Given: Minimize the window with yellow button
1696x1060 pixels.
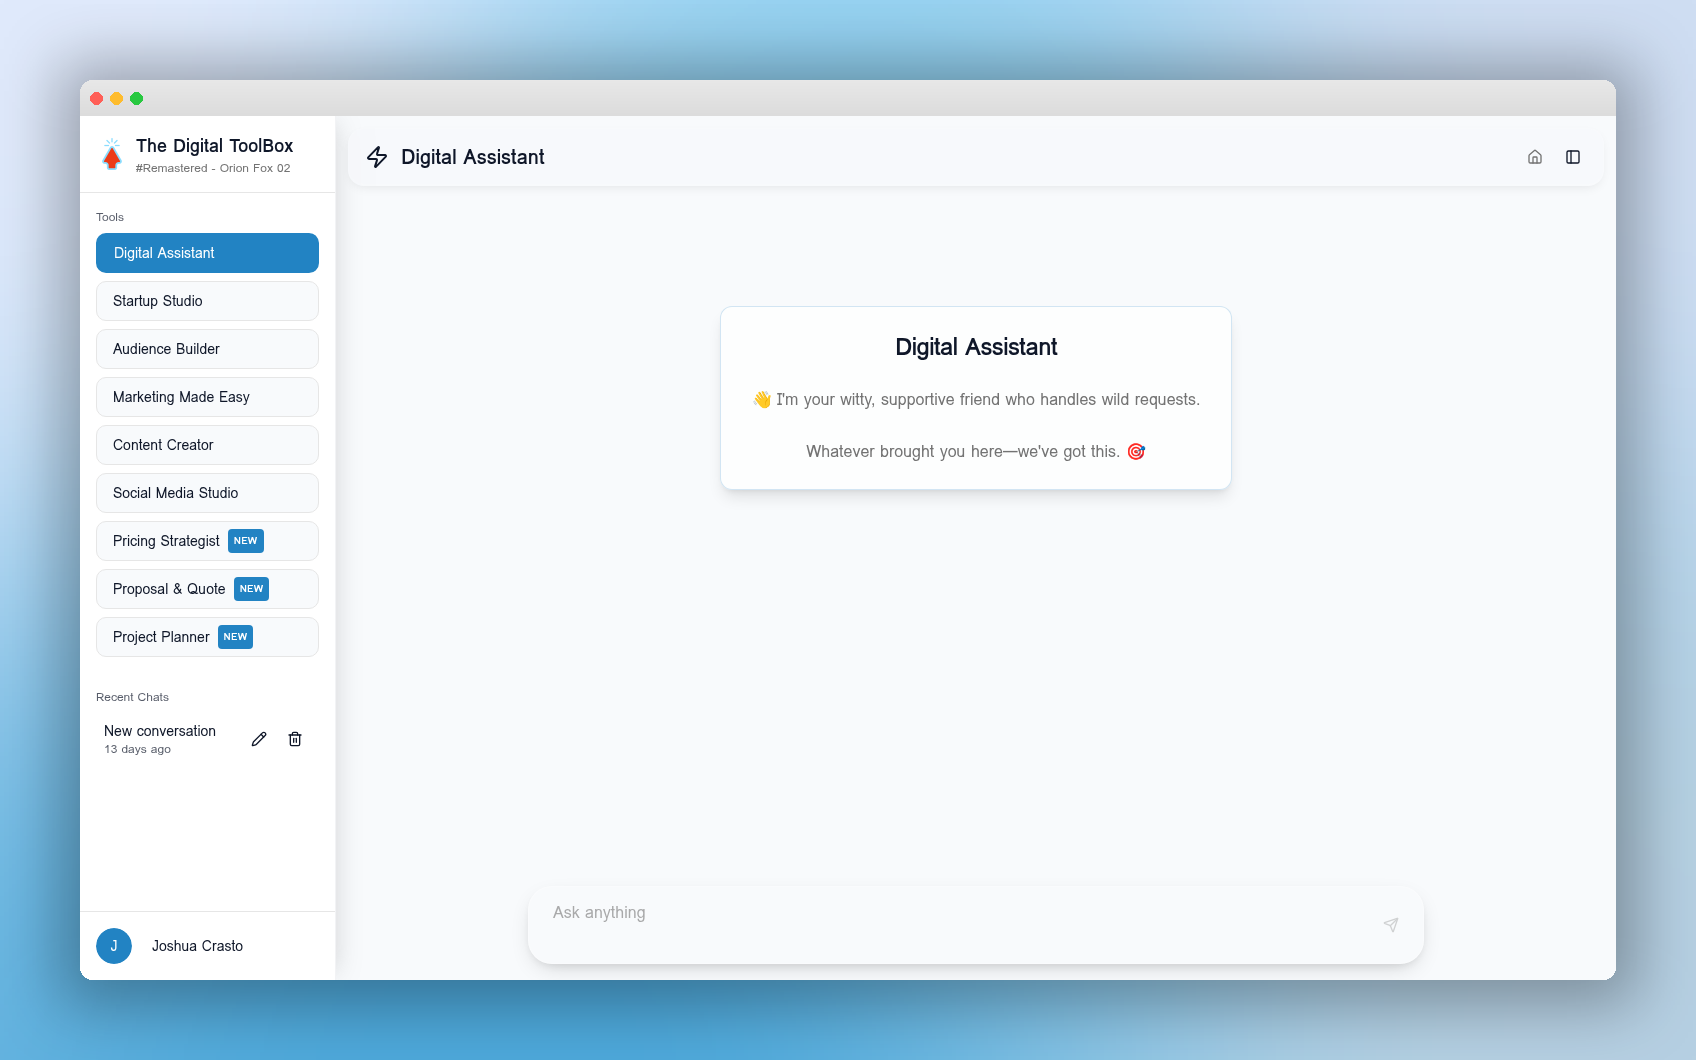Looking at the screenshot, I should pyautogui.click(x=117, y=98).
